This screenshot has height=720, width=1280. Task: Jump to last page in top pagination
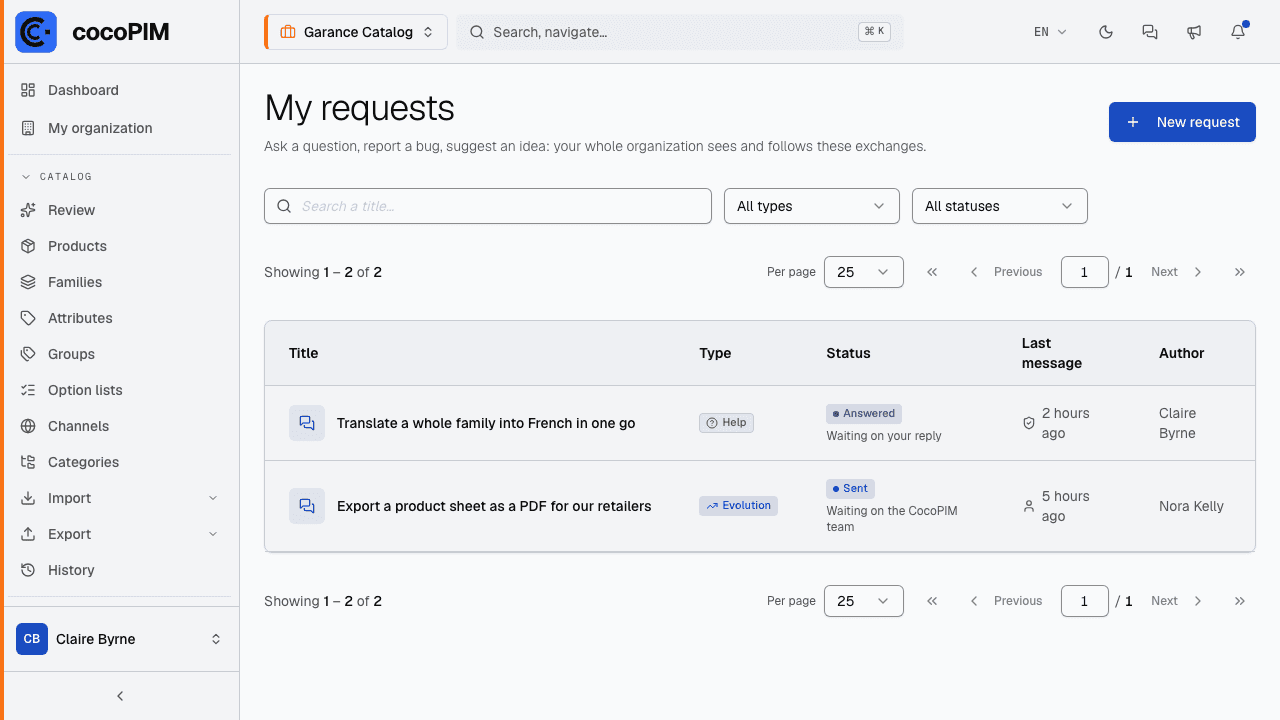1240,272
